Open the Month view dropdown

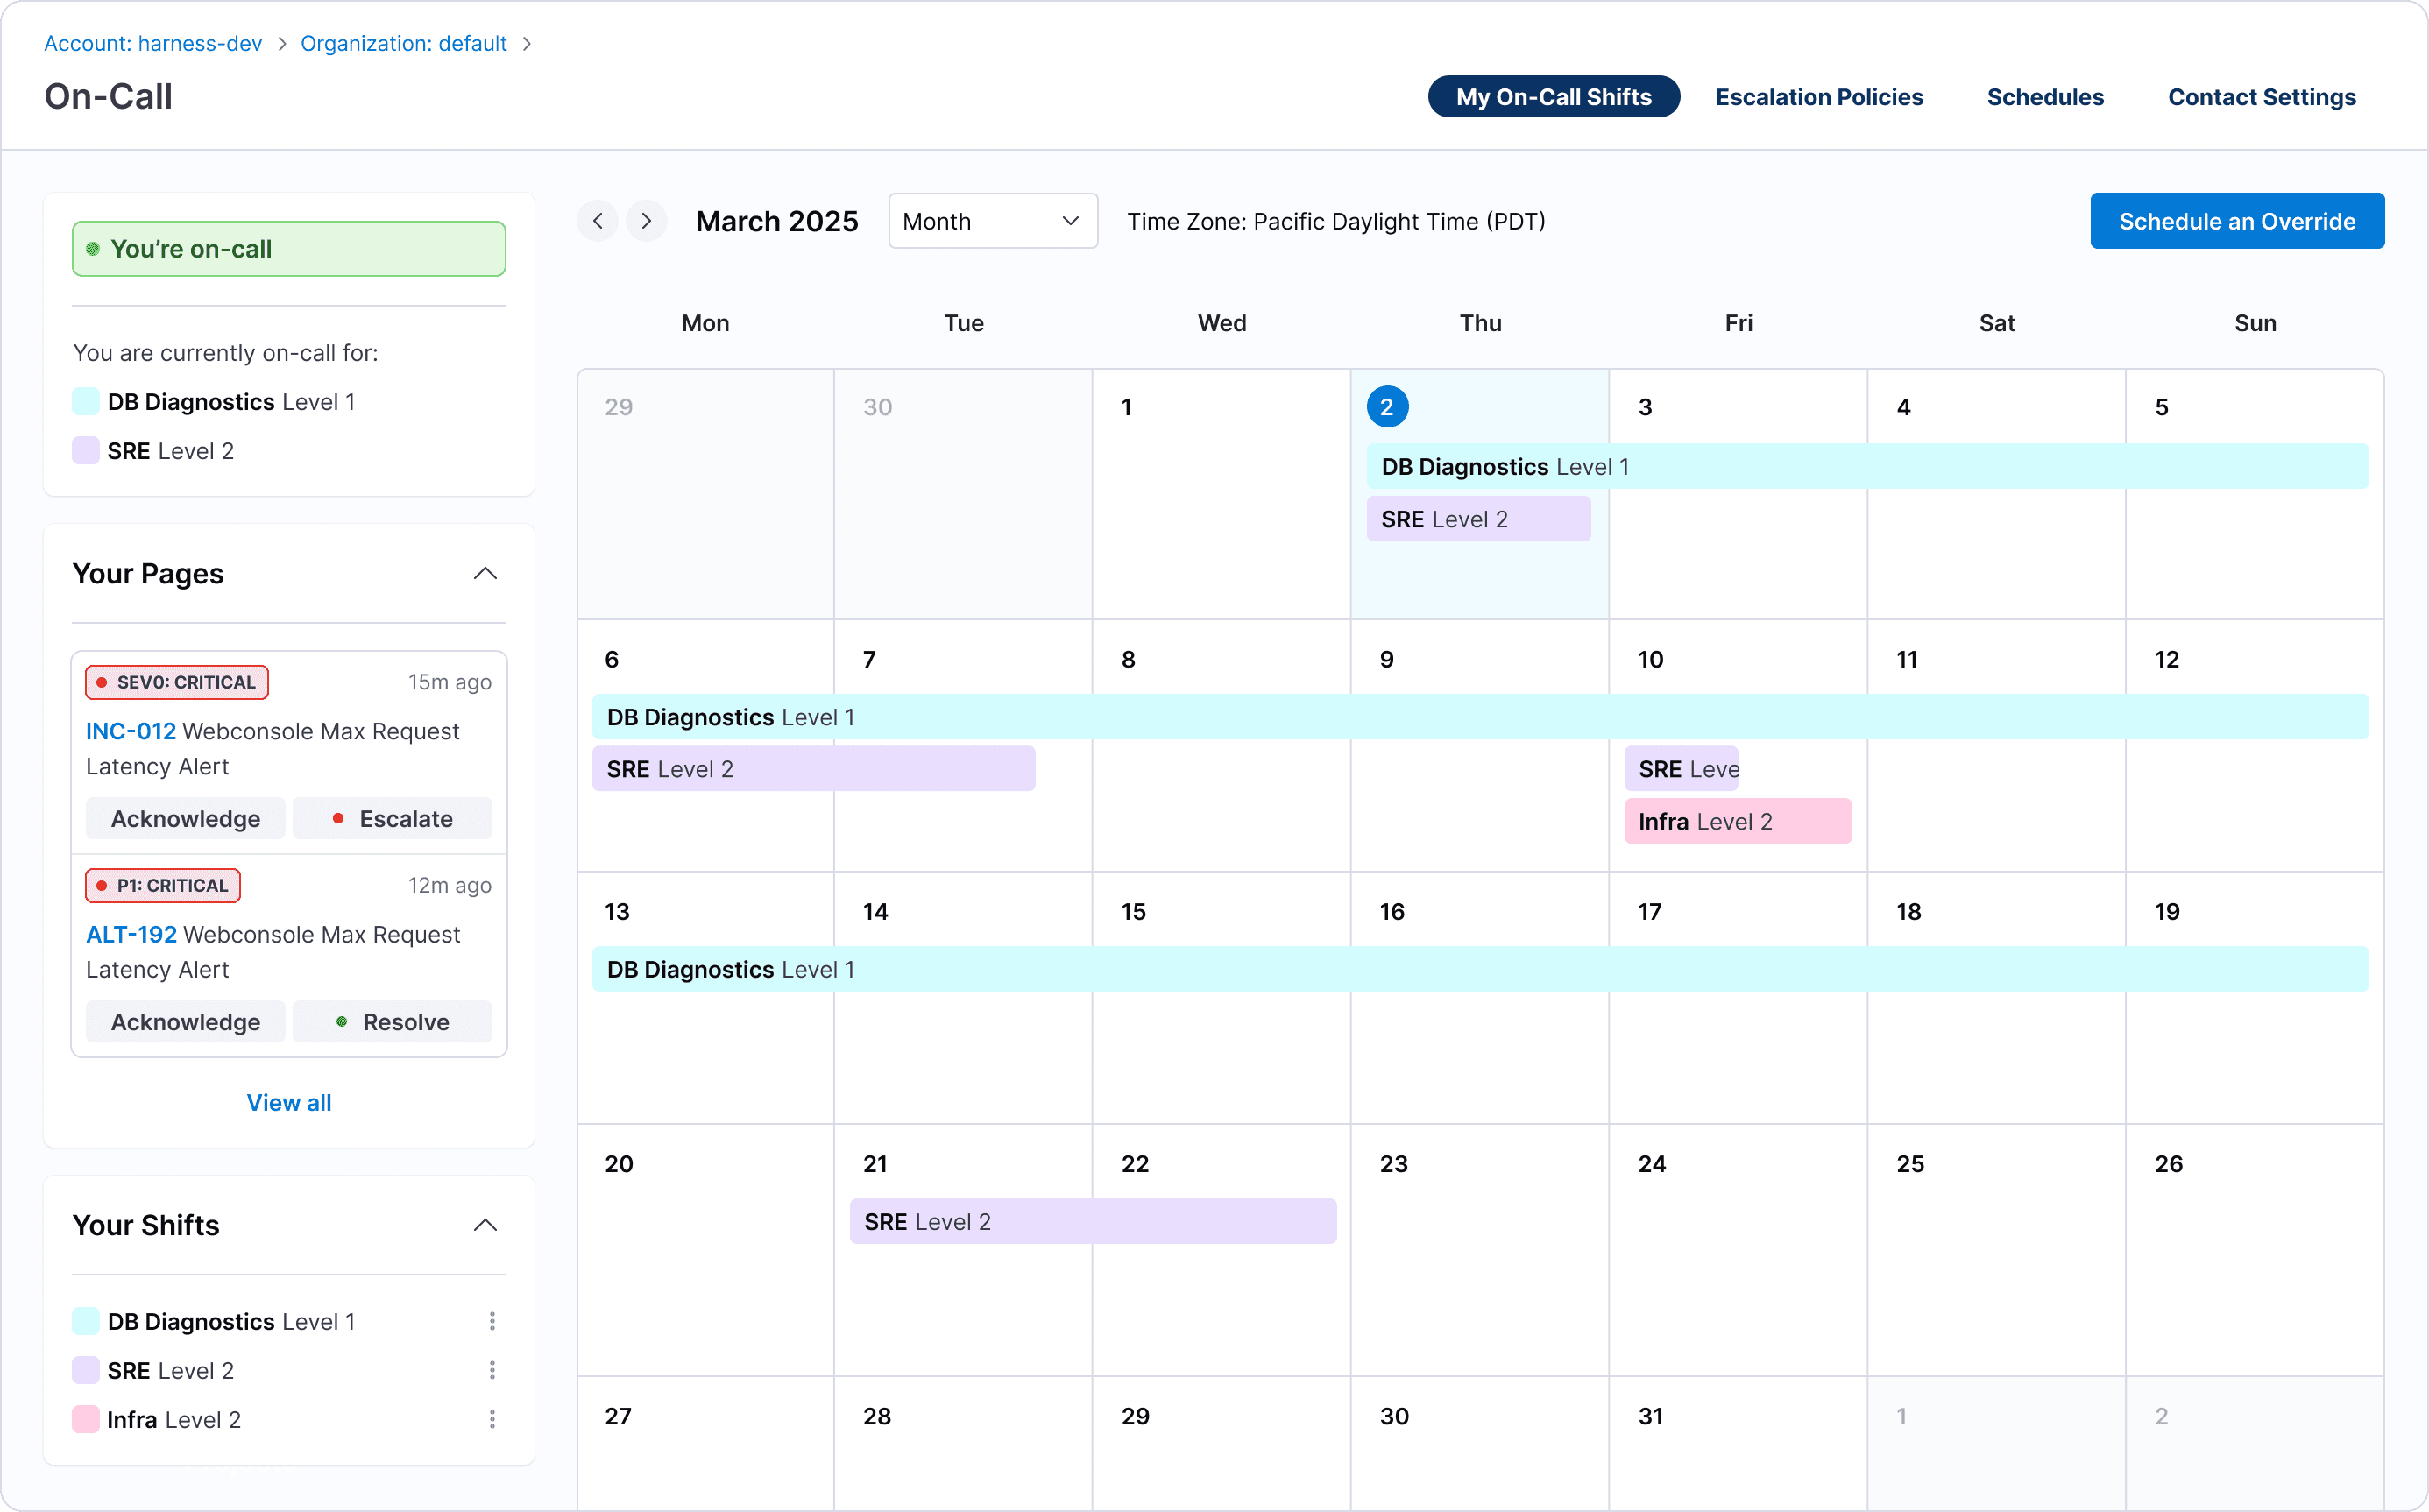[992, 221]
